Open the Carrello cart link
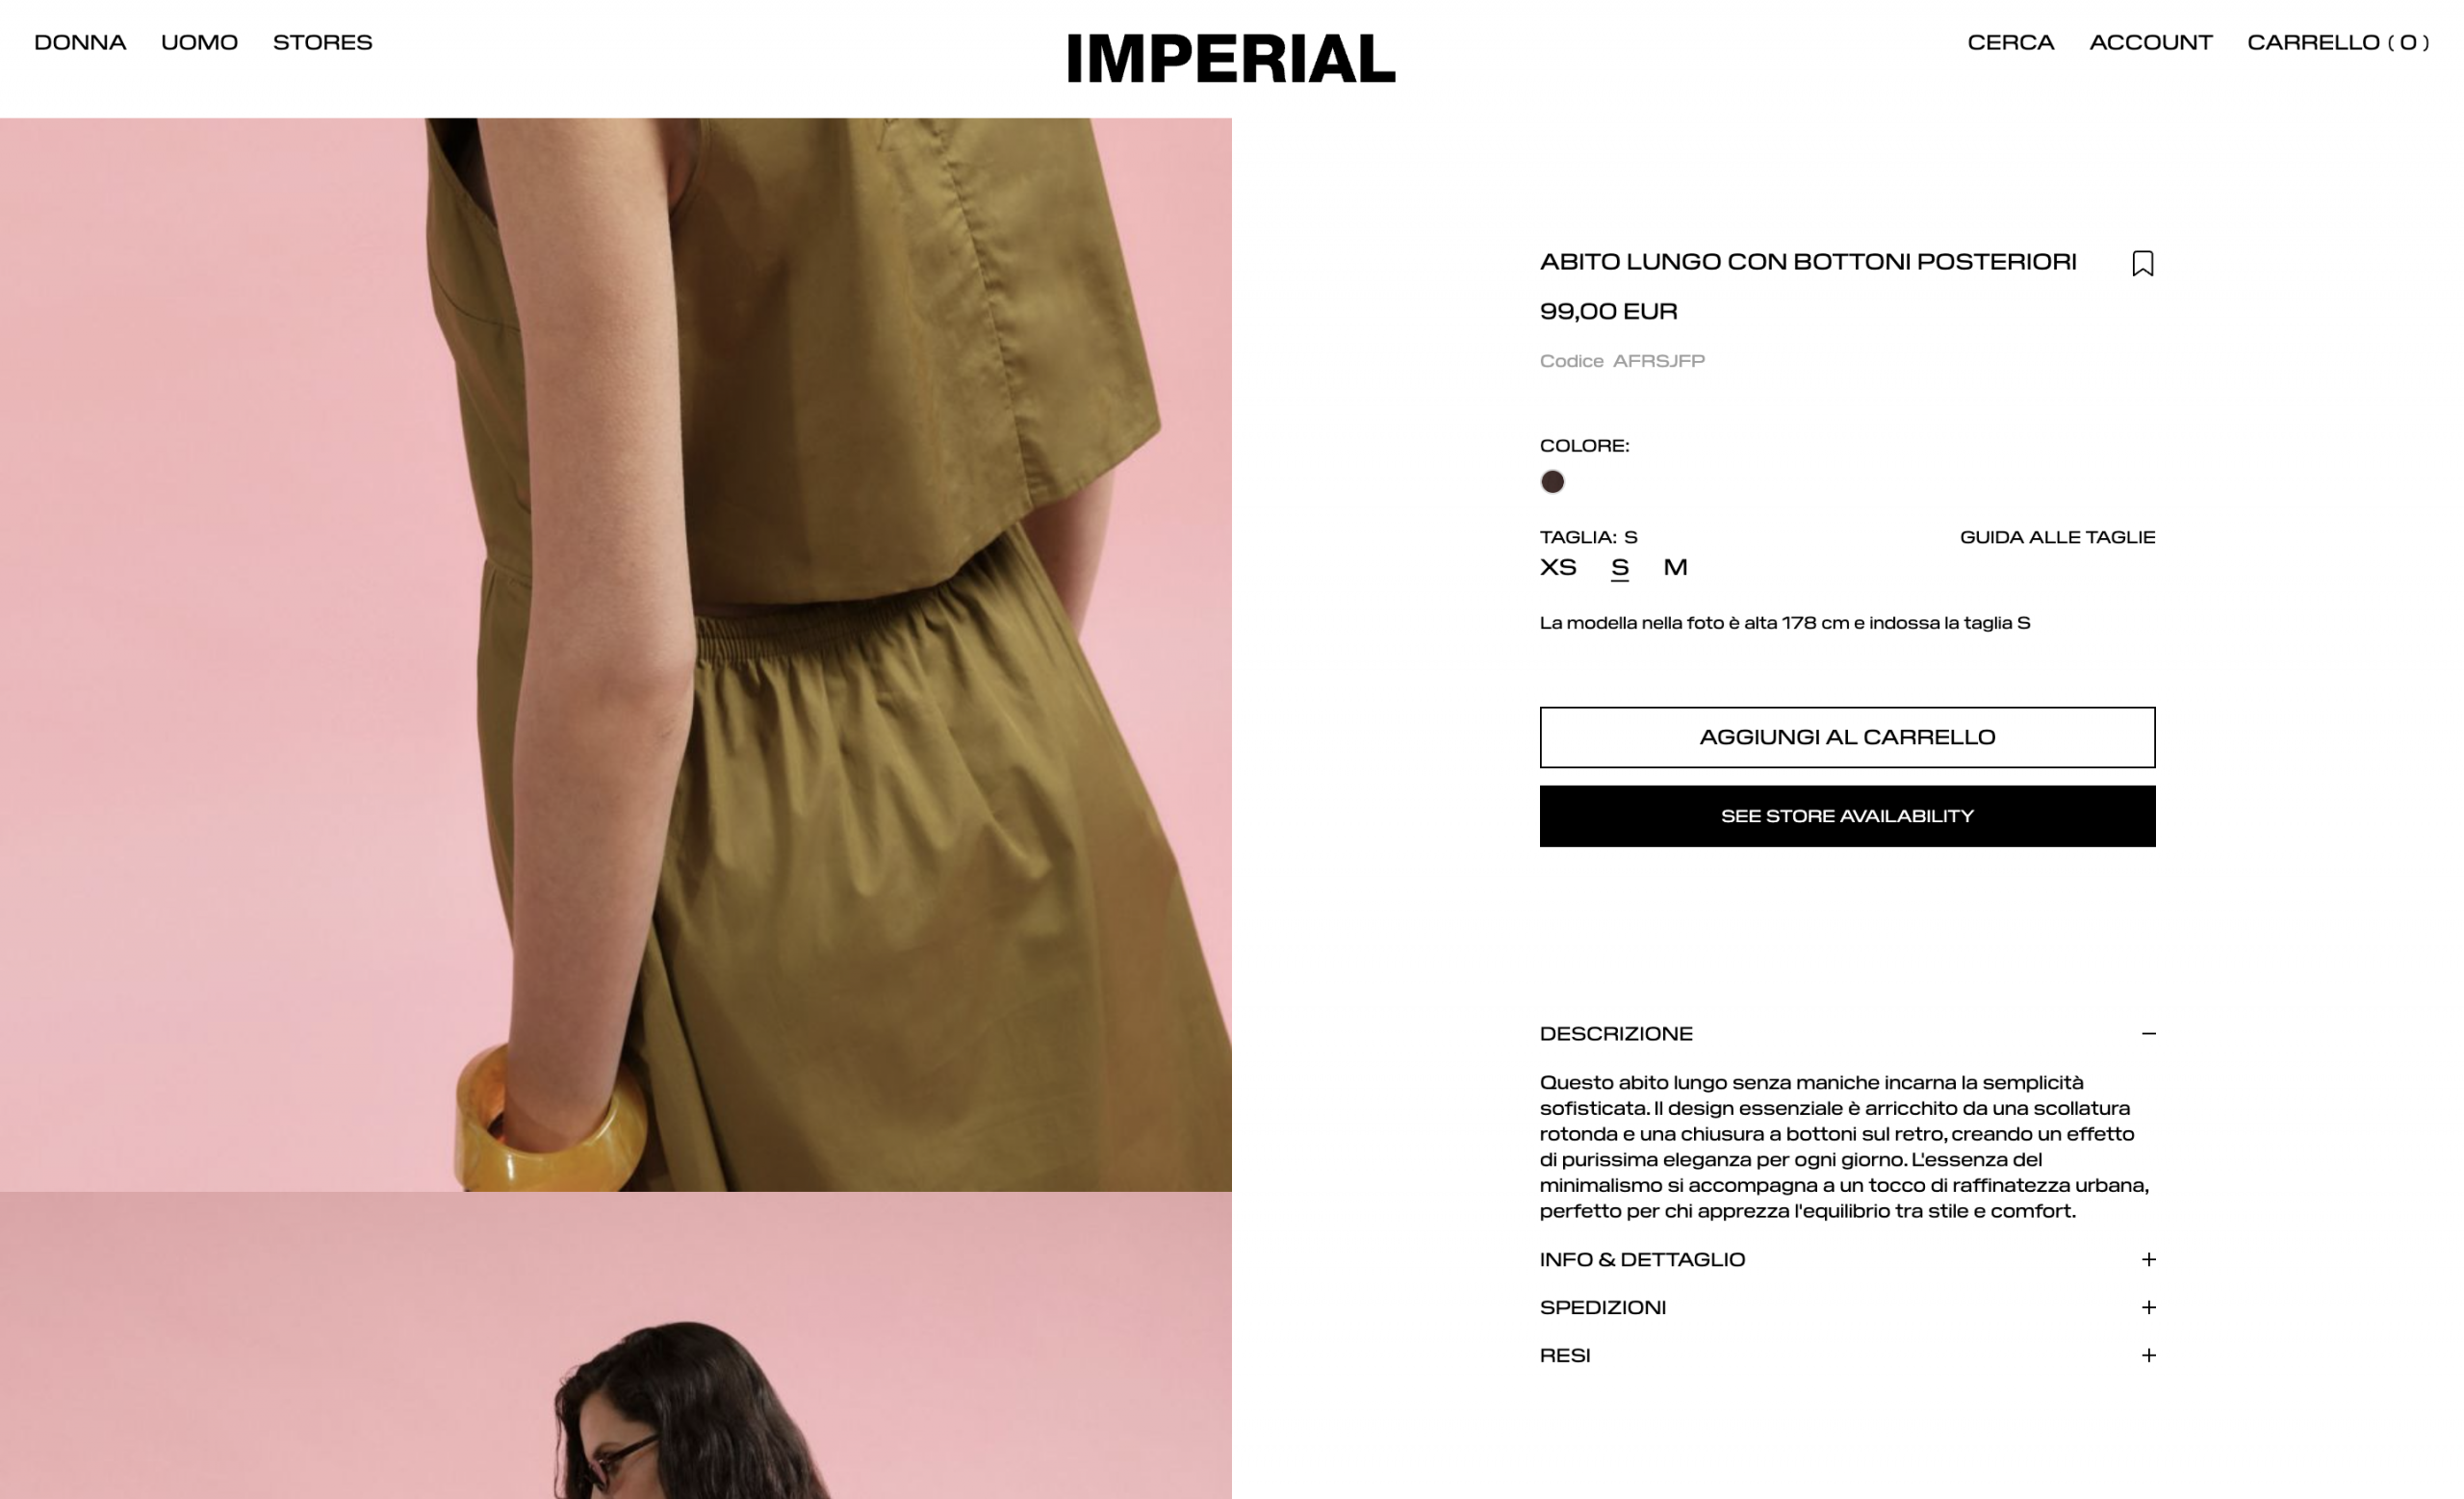 coord(2337,42)
